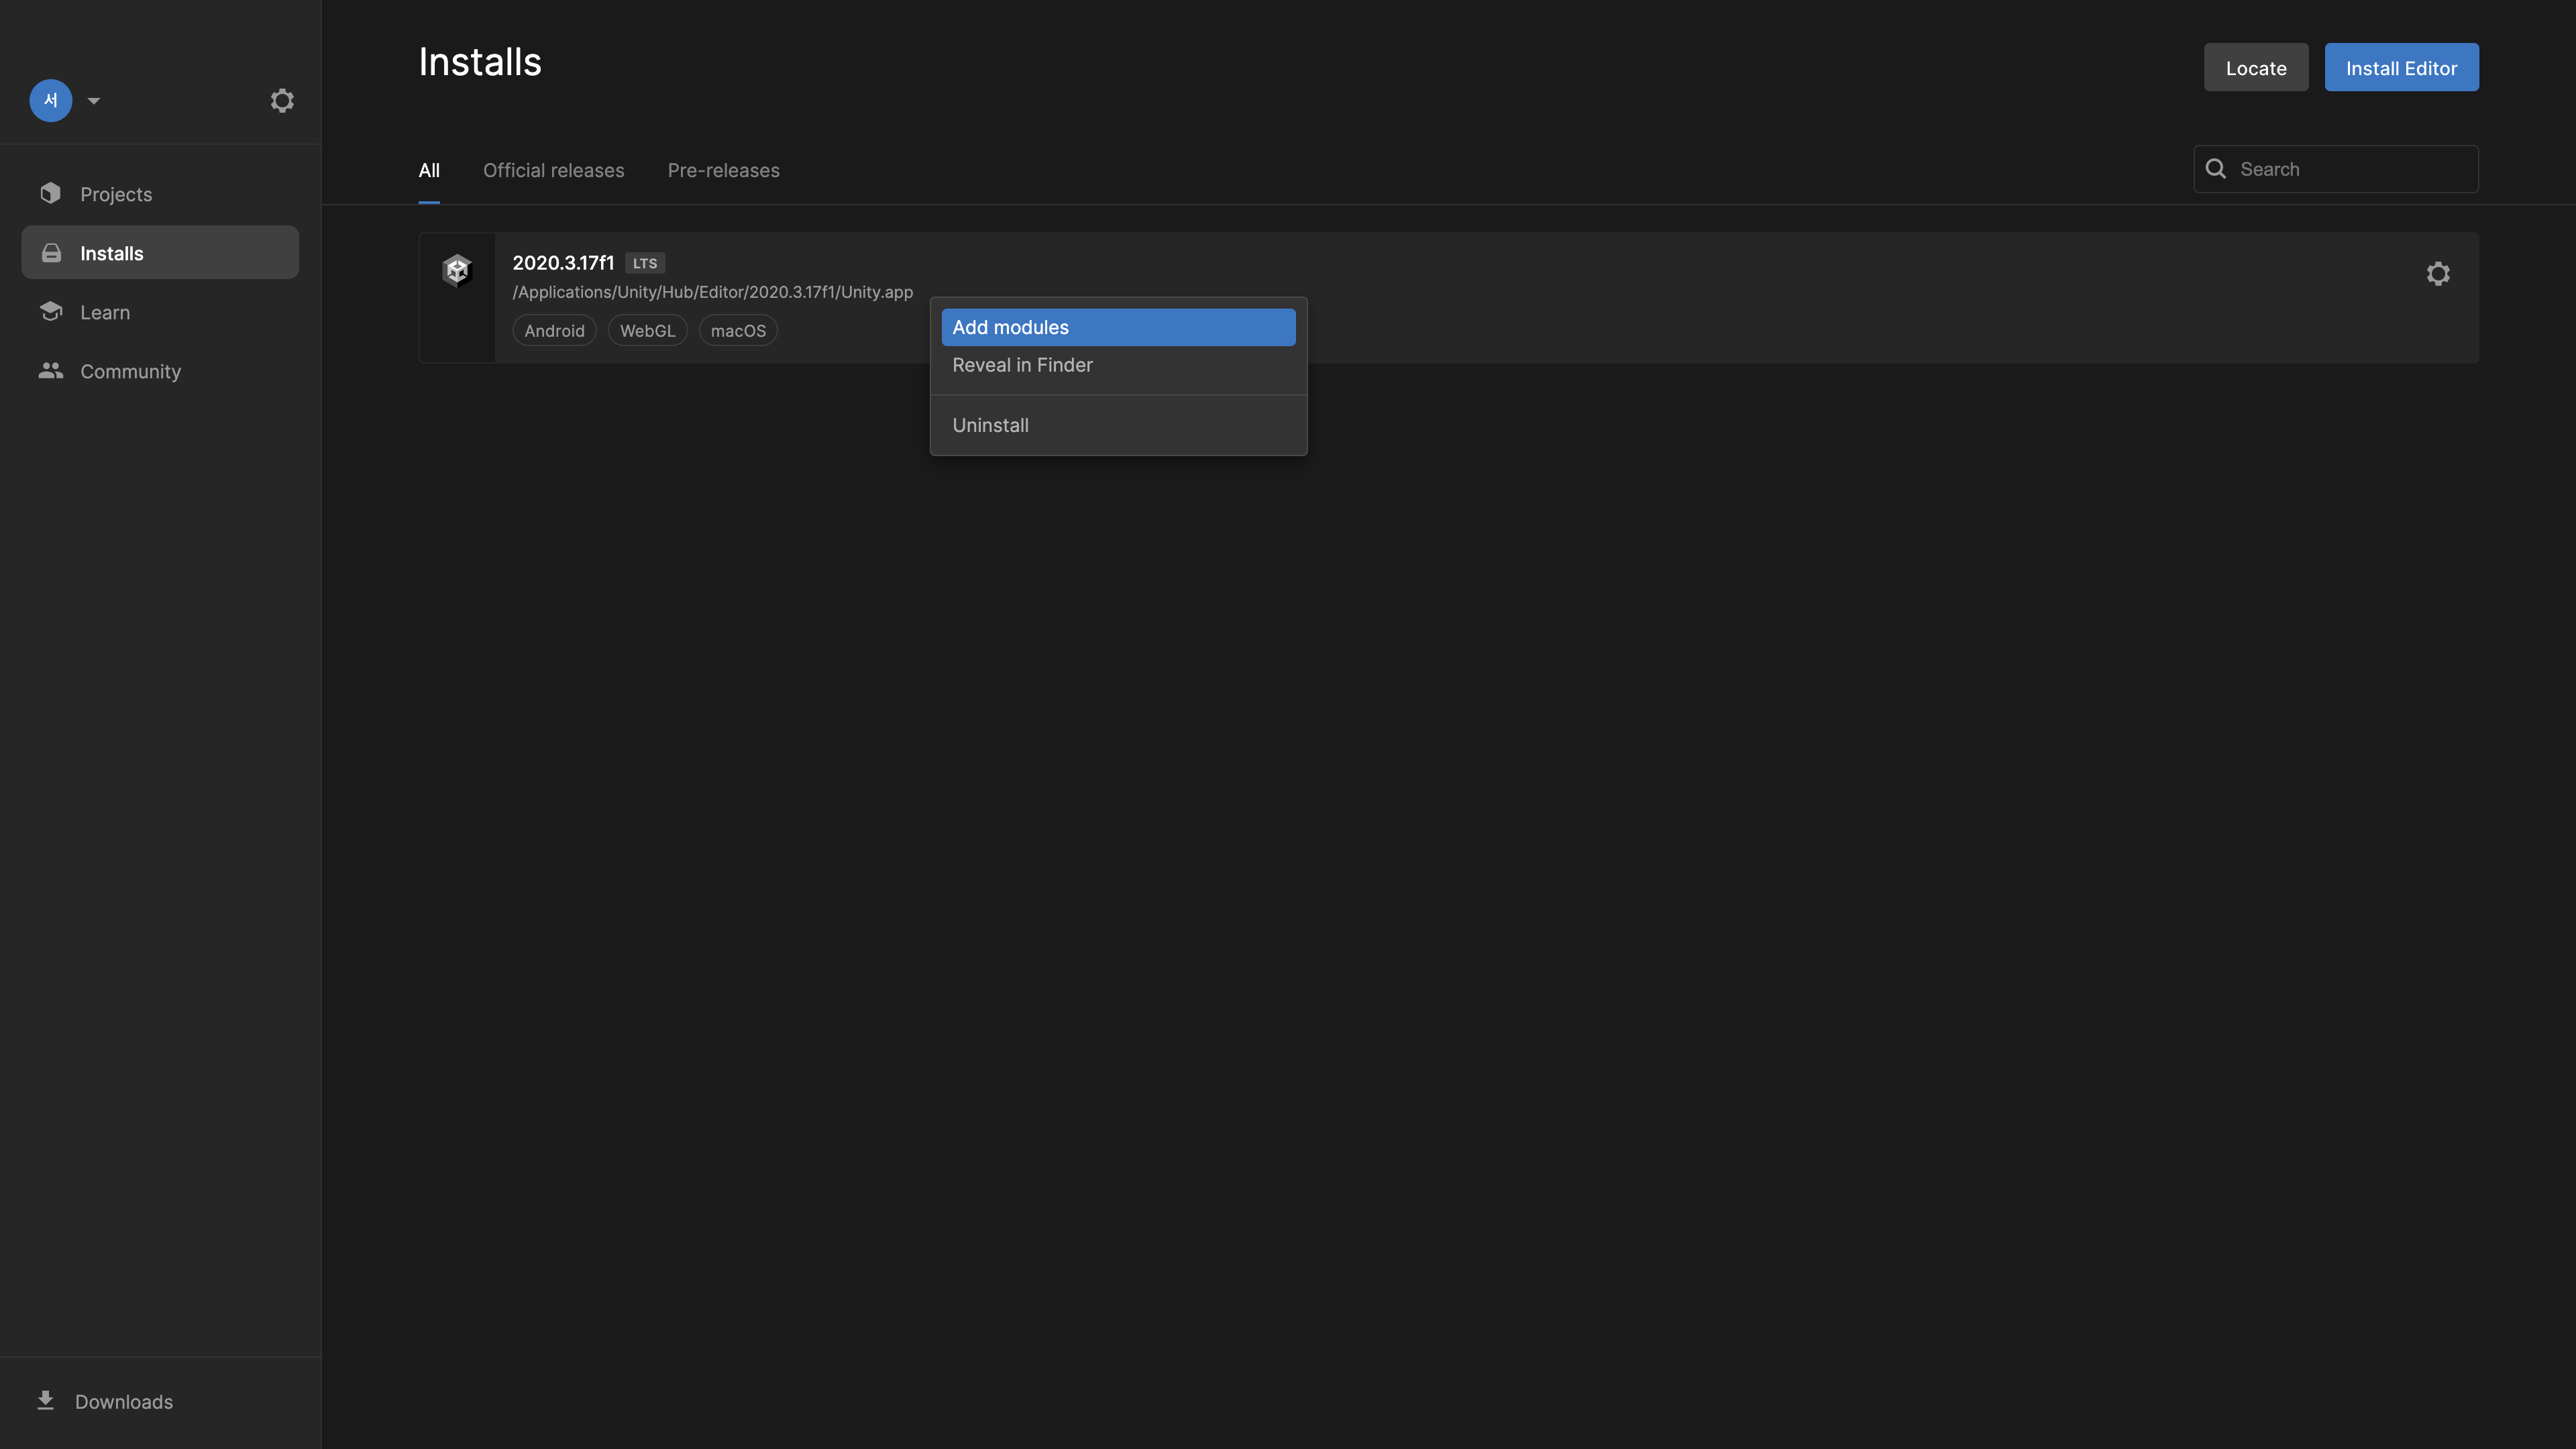Switch to the Official releases tab
This screenshot has width=2576, height=1449.
coord(553,170)
